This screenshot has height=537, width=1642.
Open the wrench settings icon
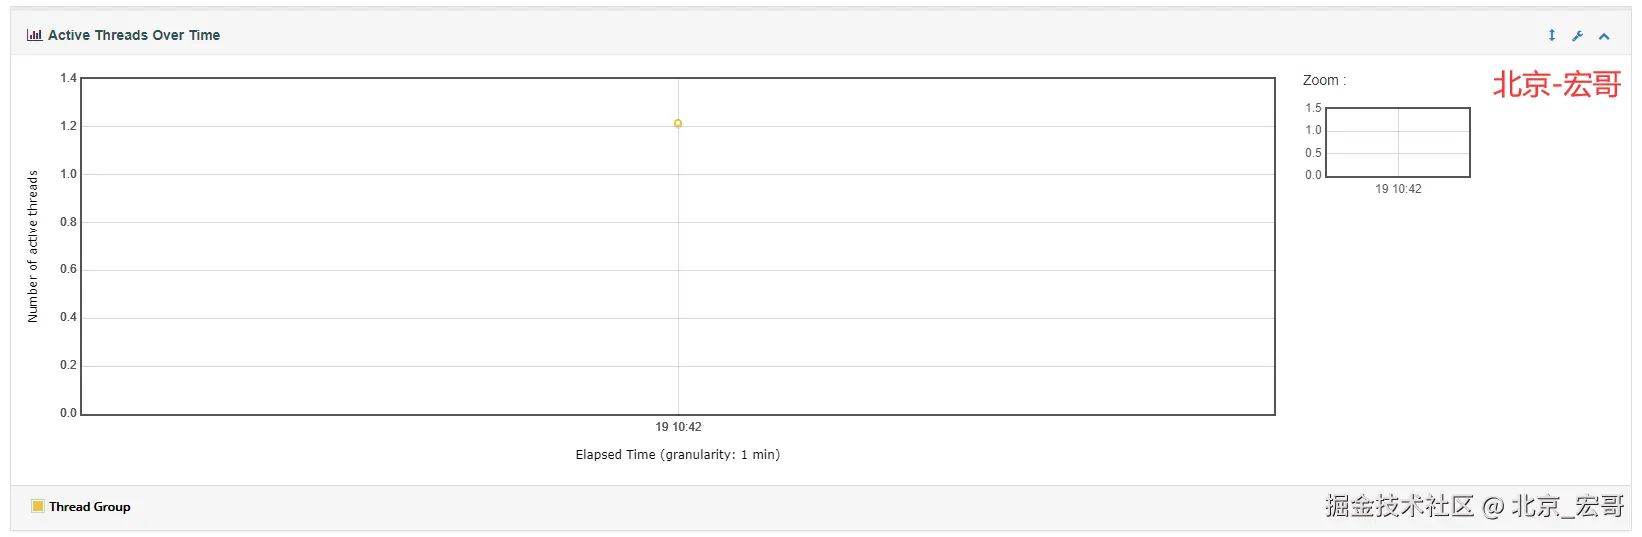click(x=1578, y=36)
